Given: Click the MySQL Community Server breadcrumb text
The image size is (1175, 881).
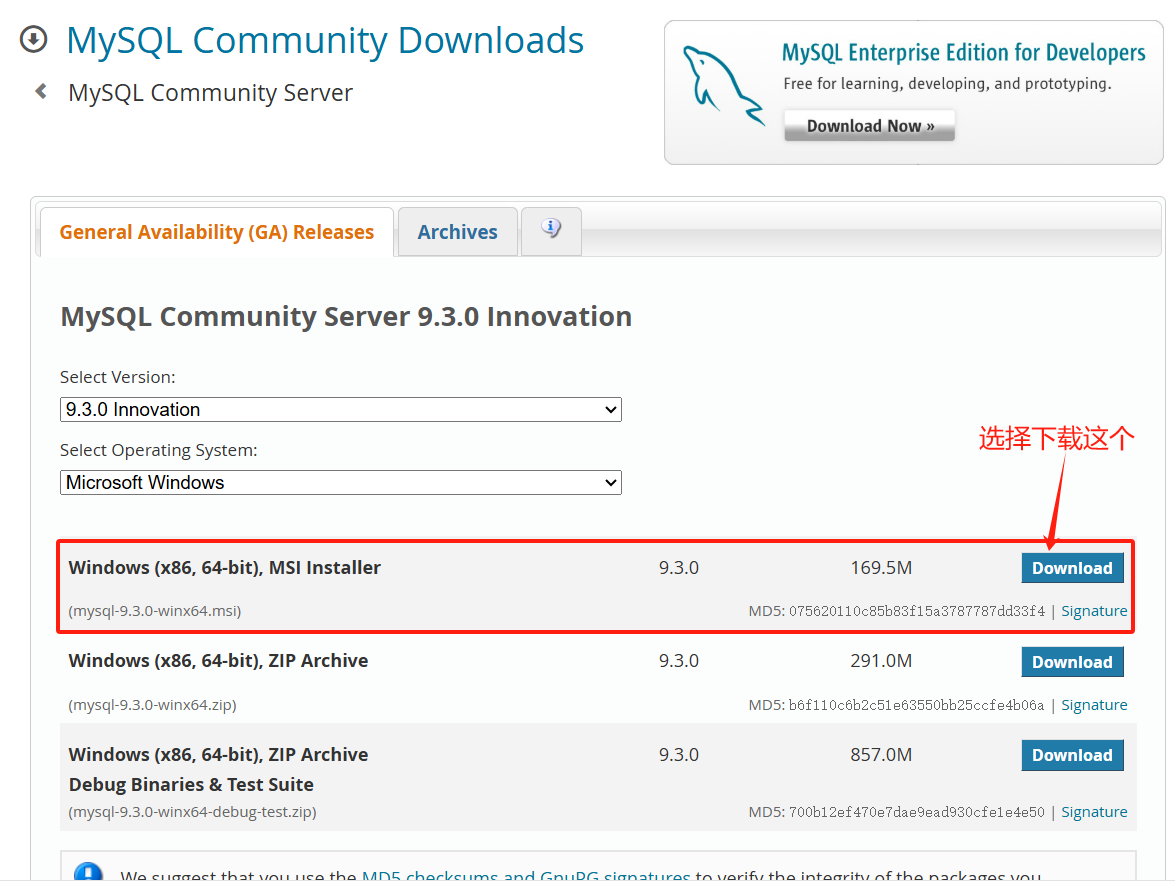Looking at the screenshot, I should point(211,93).
